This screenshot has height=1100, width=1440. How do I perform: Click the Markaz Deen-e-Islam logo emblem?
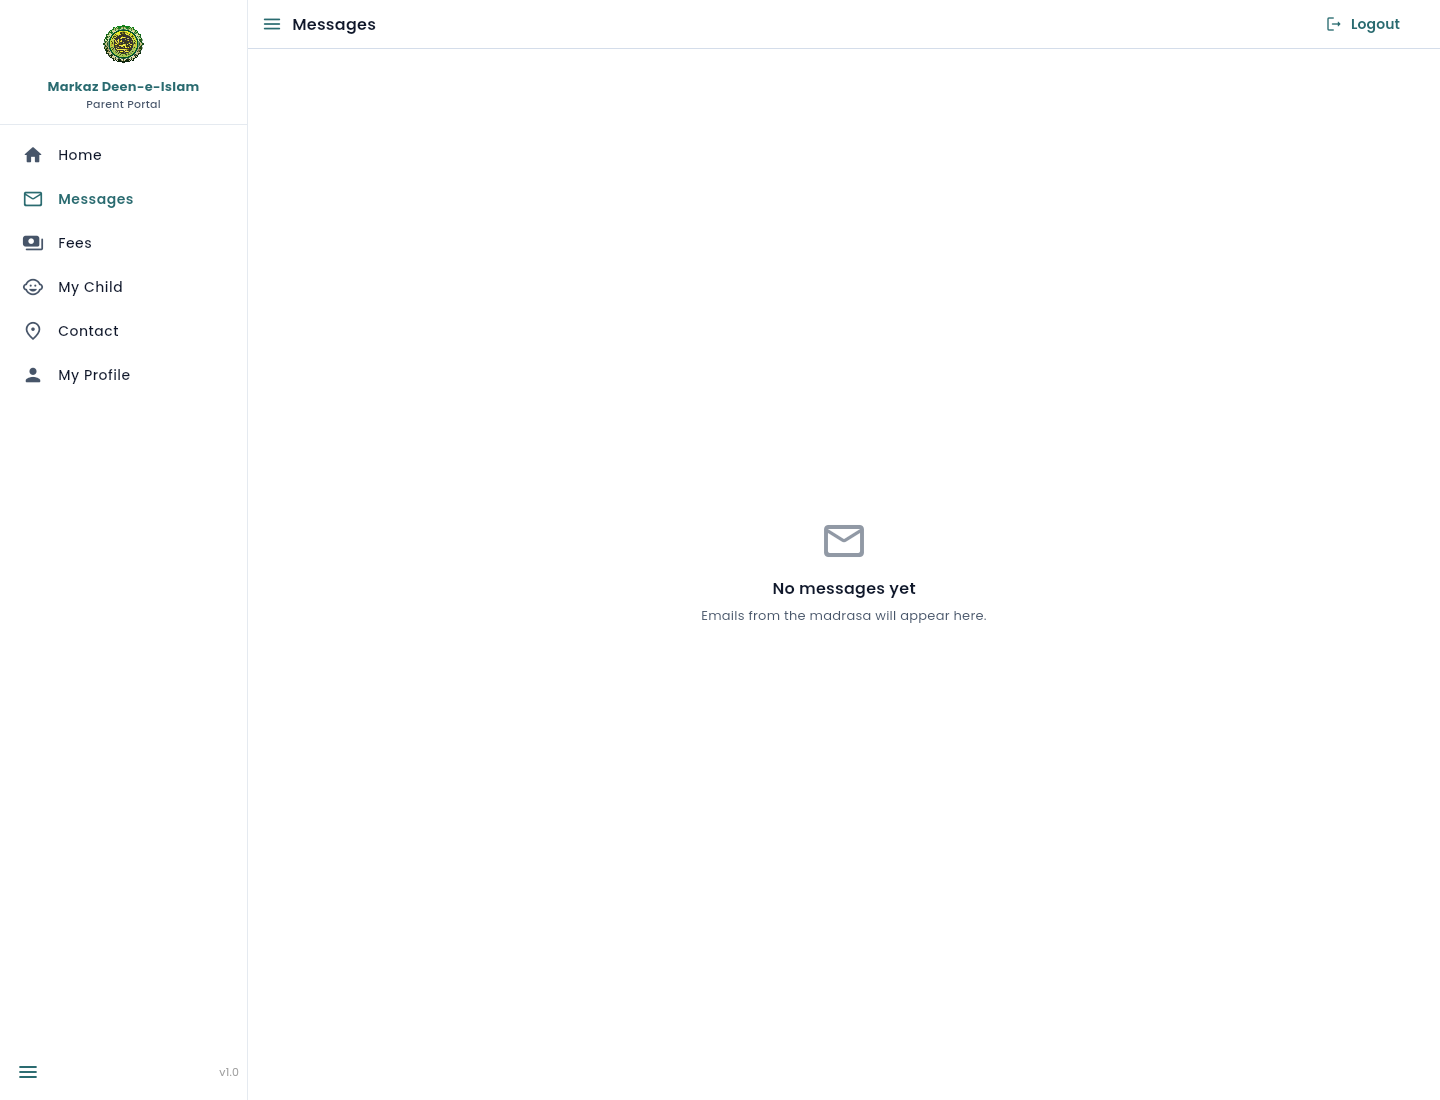[x=123, y=44]
